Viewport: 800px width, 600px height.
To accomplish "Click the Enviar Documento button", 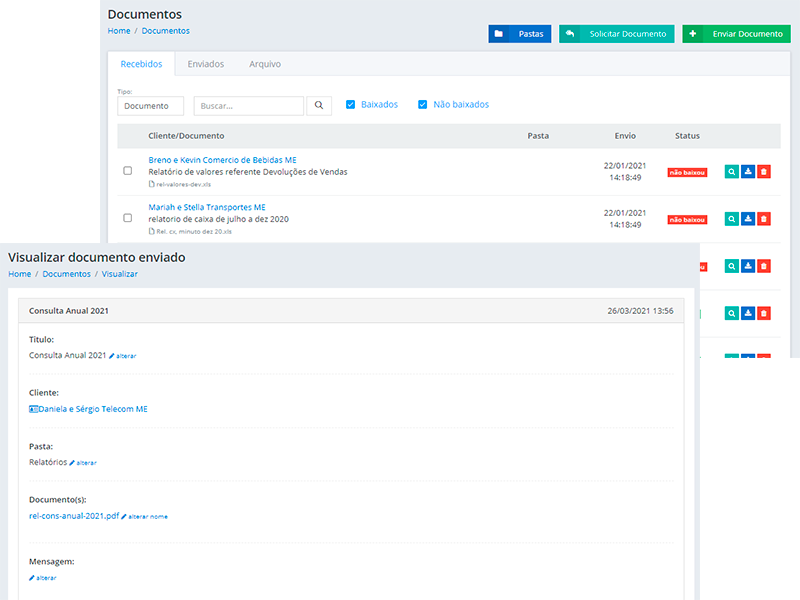I will coord(736,34).
